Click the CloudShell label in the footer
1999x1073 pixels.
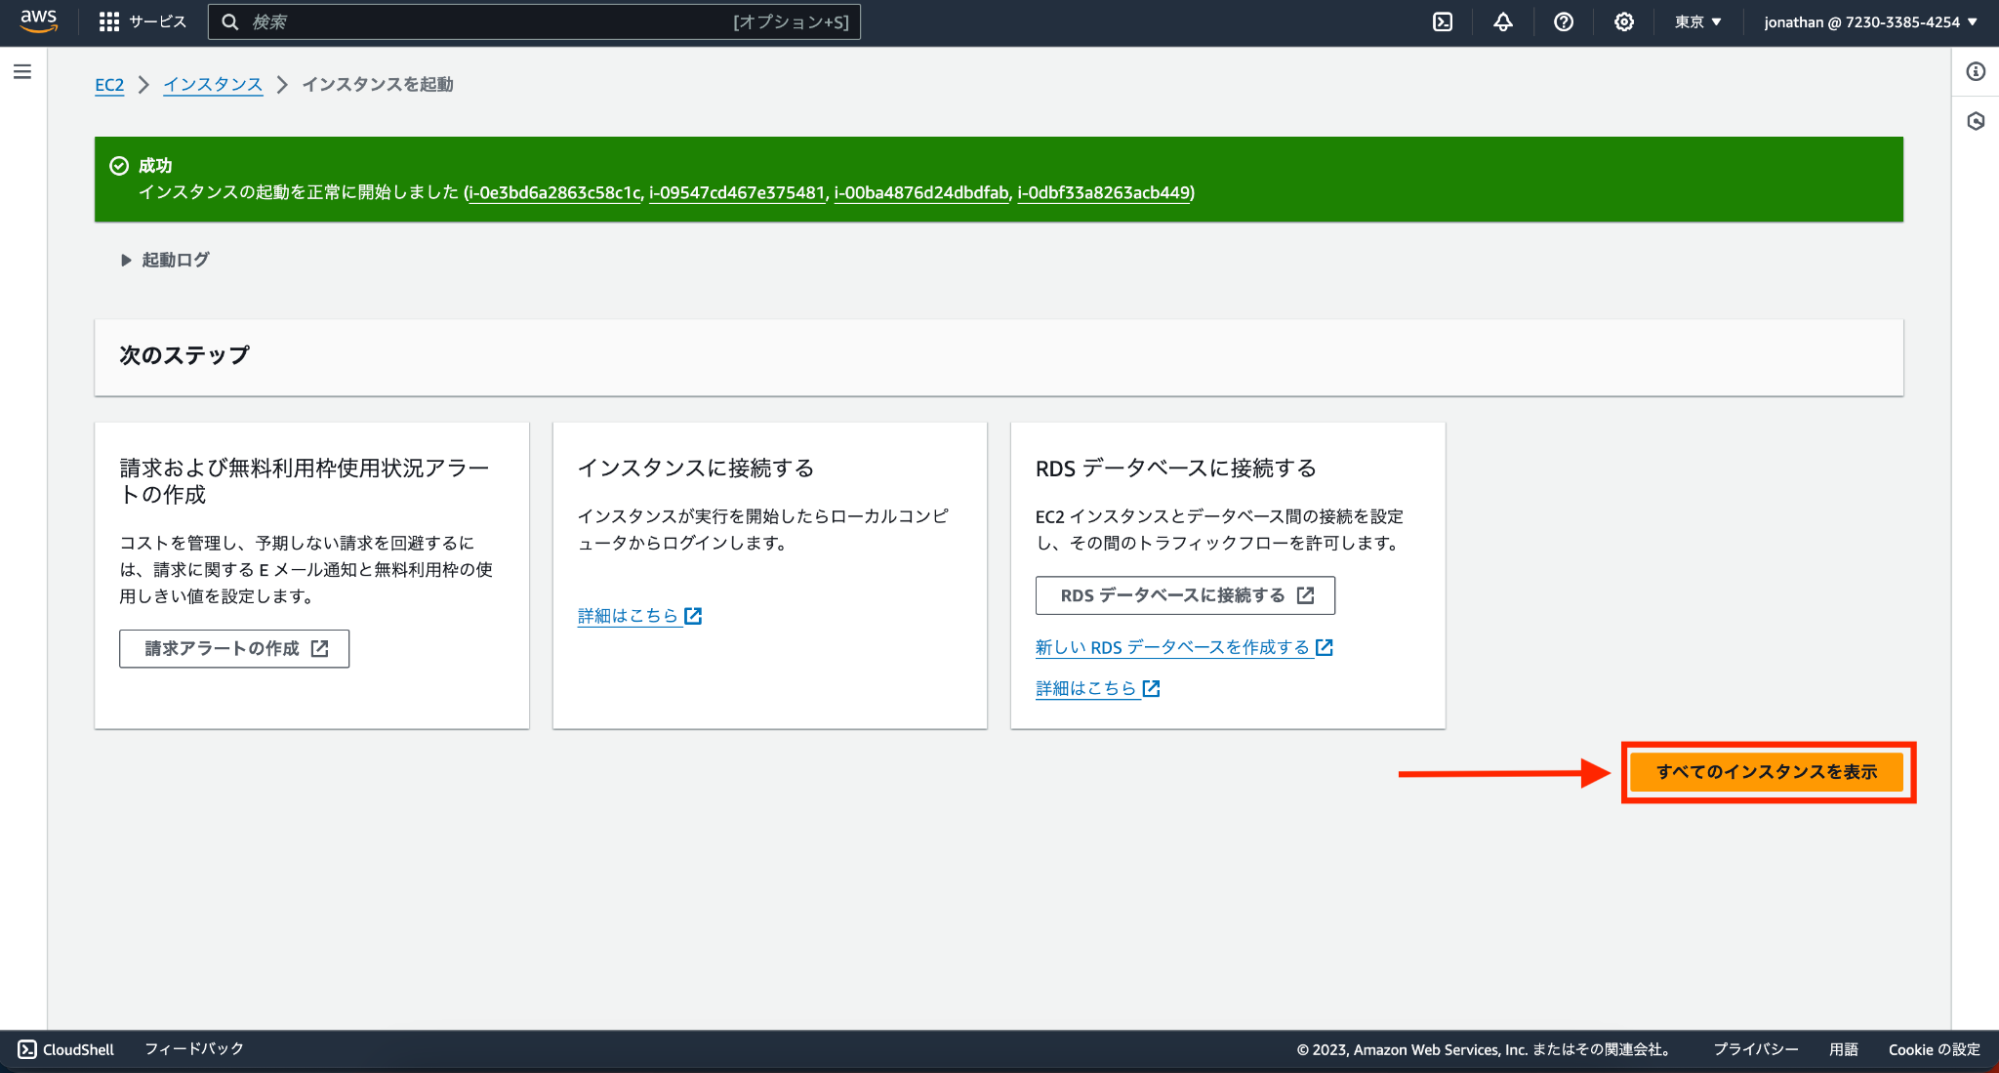[79, 1049]
